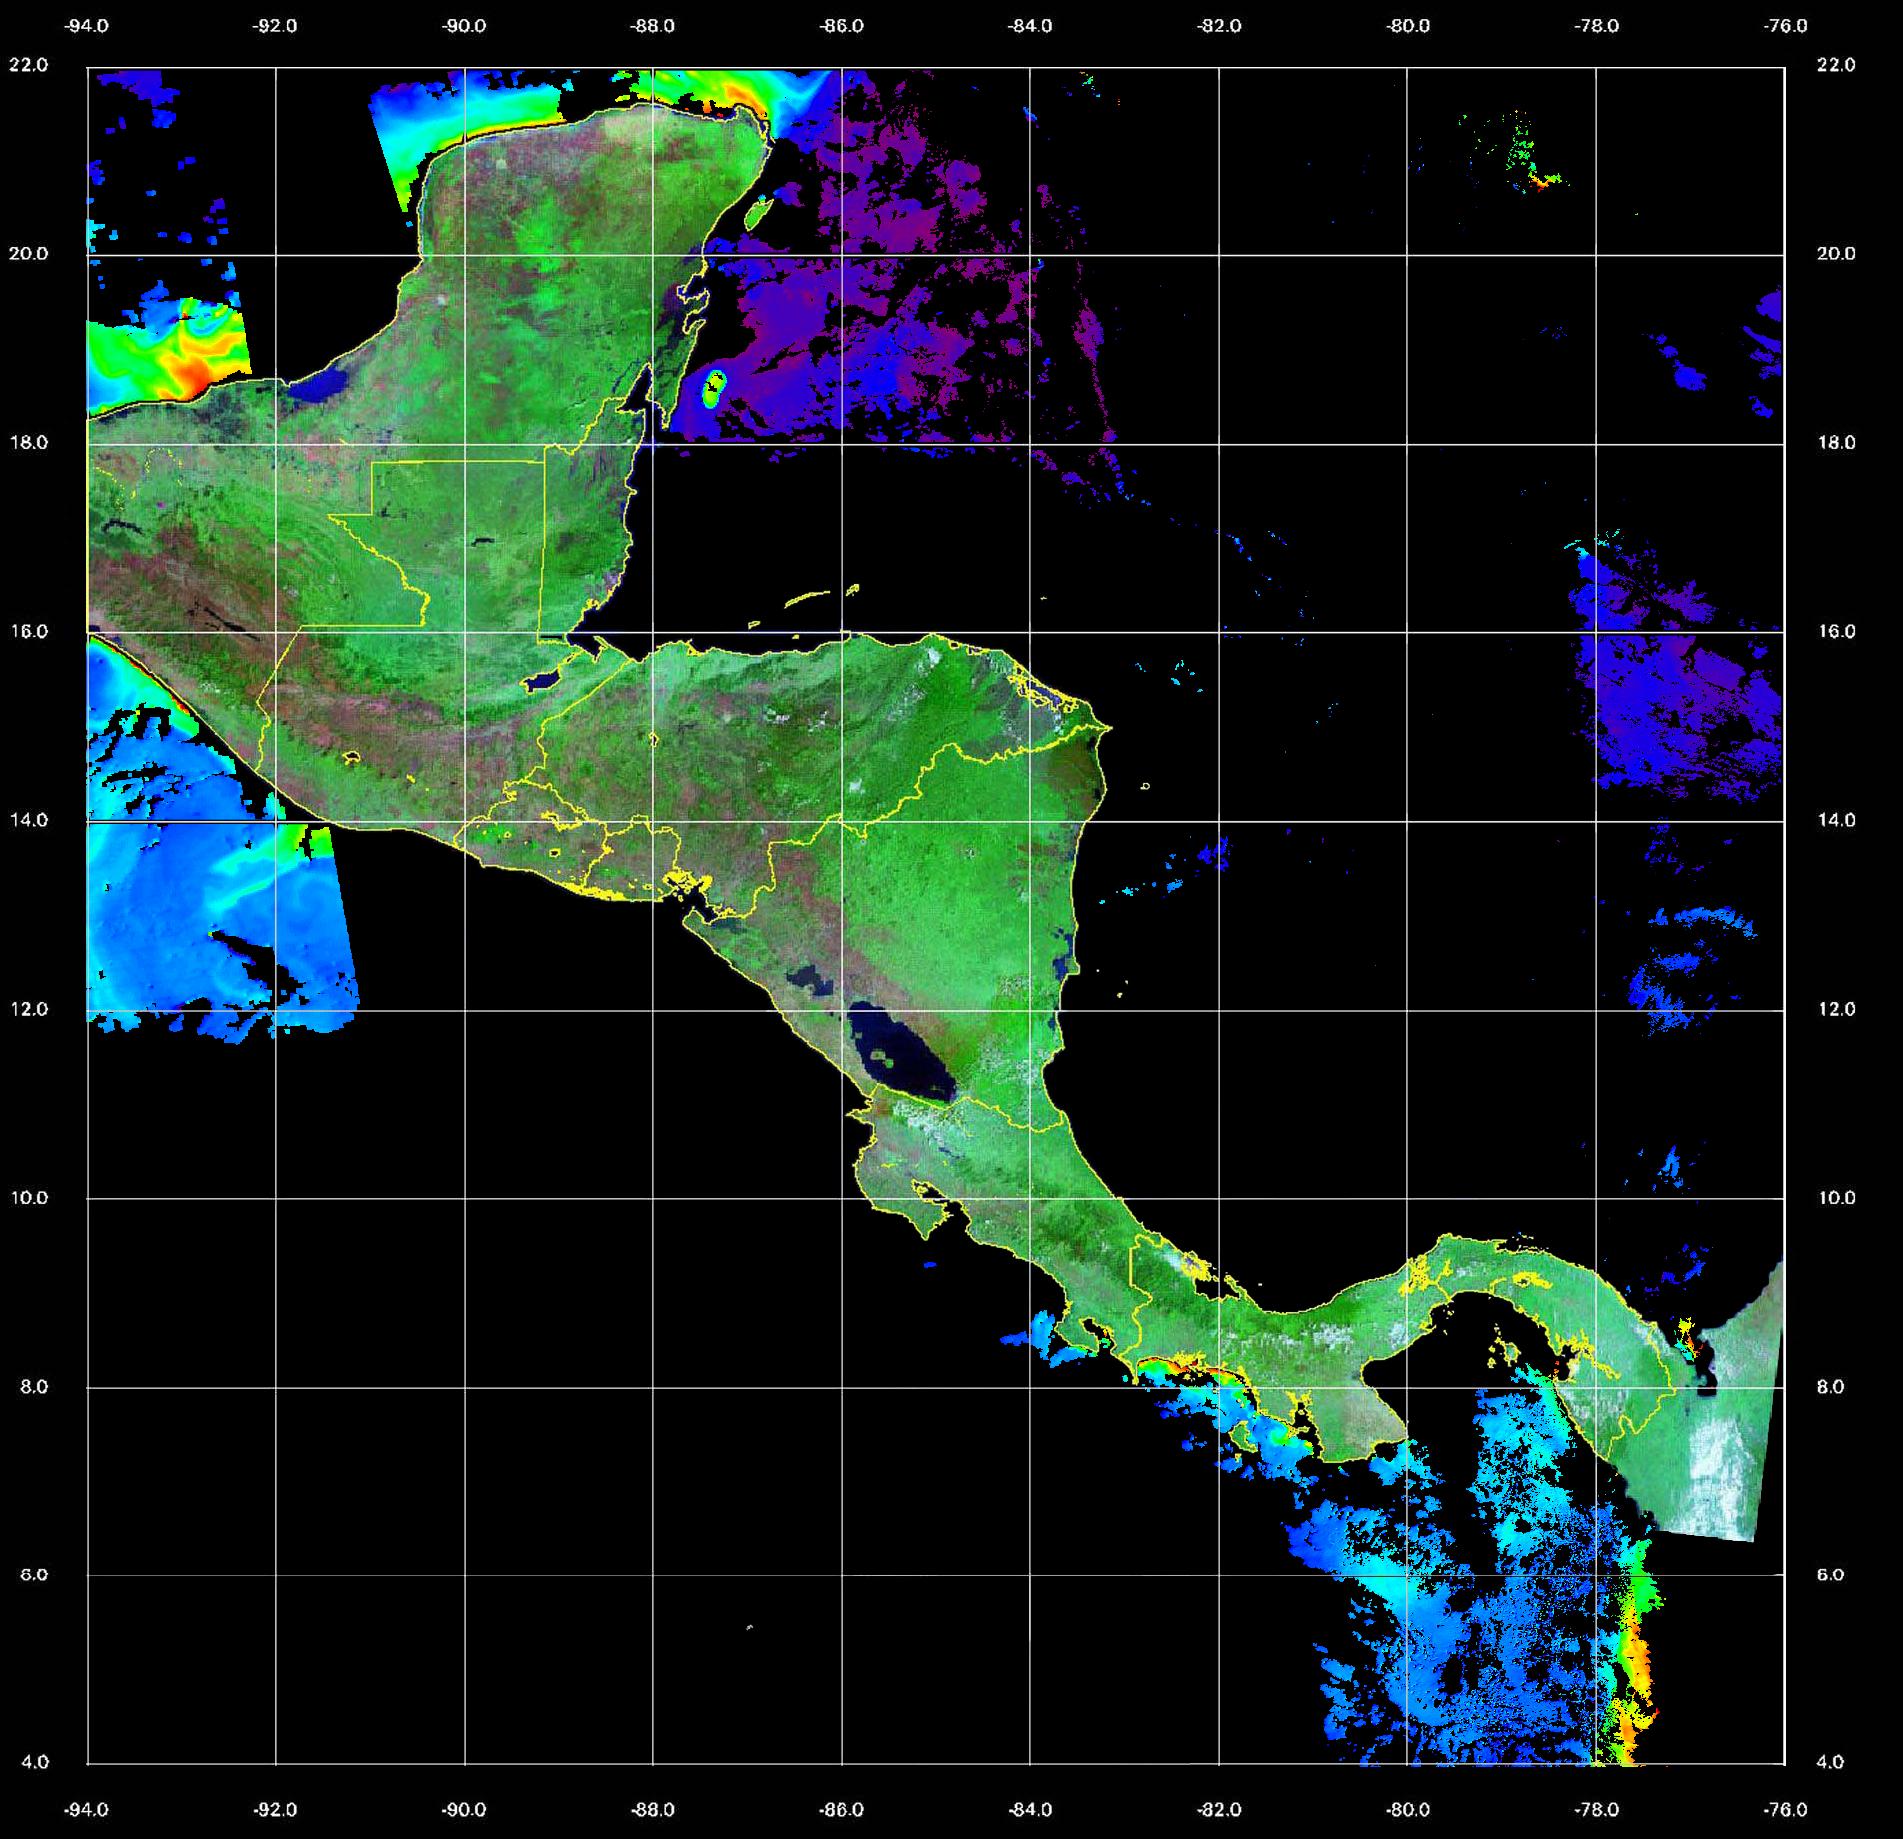Click Cozumel island off the Yucatan coast
The width and height of the screenshot is (1903, 1839).
(761, 211)
